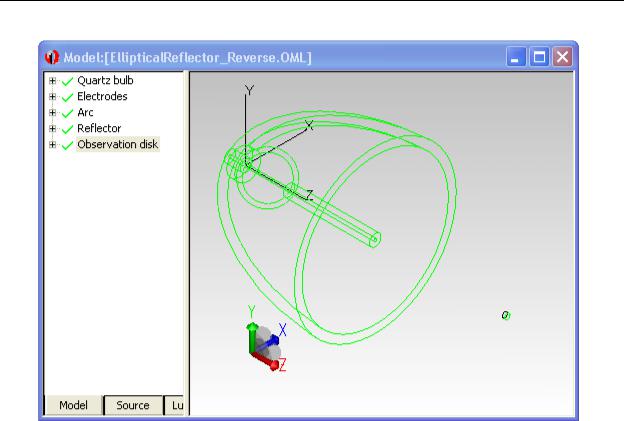
Task: Select the Reflector item
Action: [99, 129]
